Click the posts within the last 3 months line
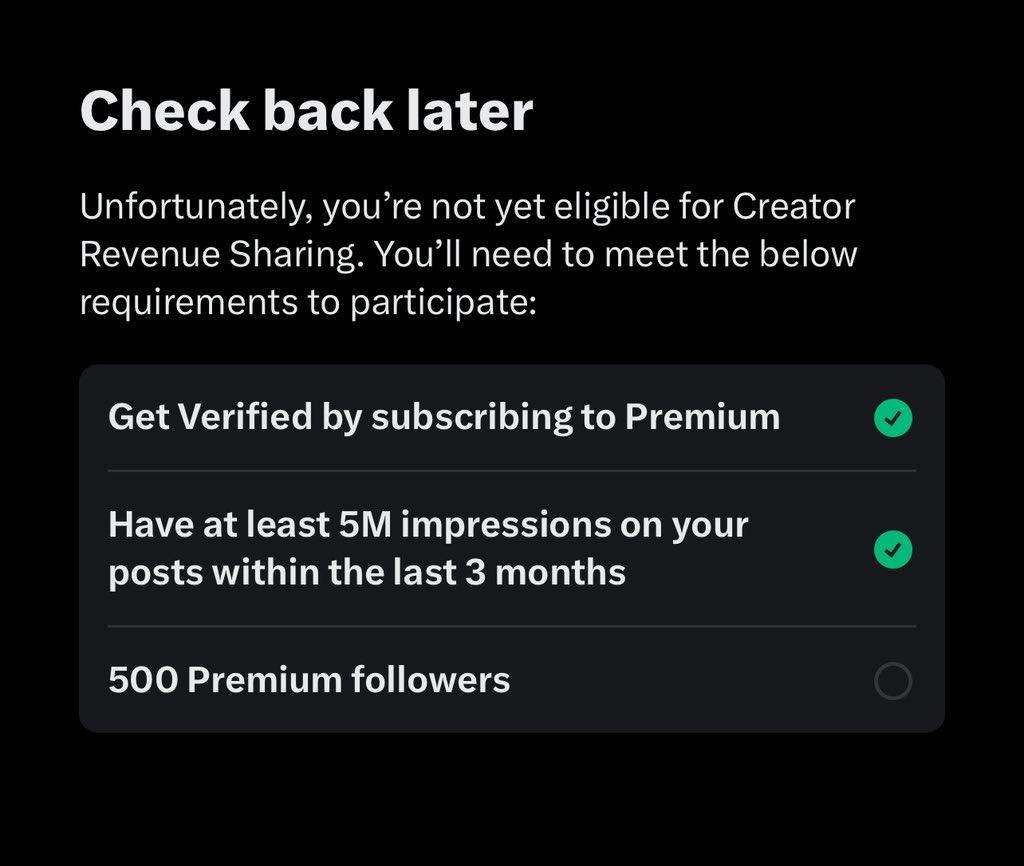This screenshot has width=1024, height=866. [367, 573]
